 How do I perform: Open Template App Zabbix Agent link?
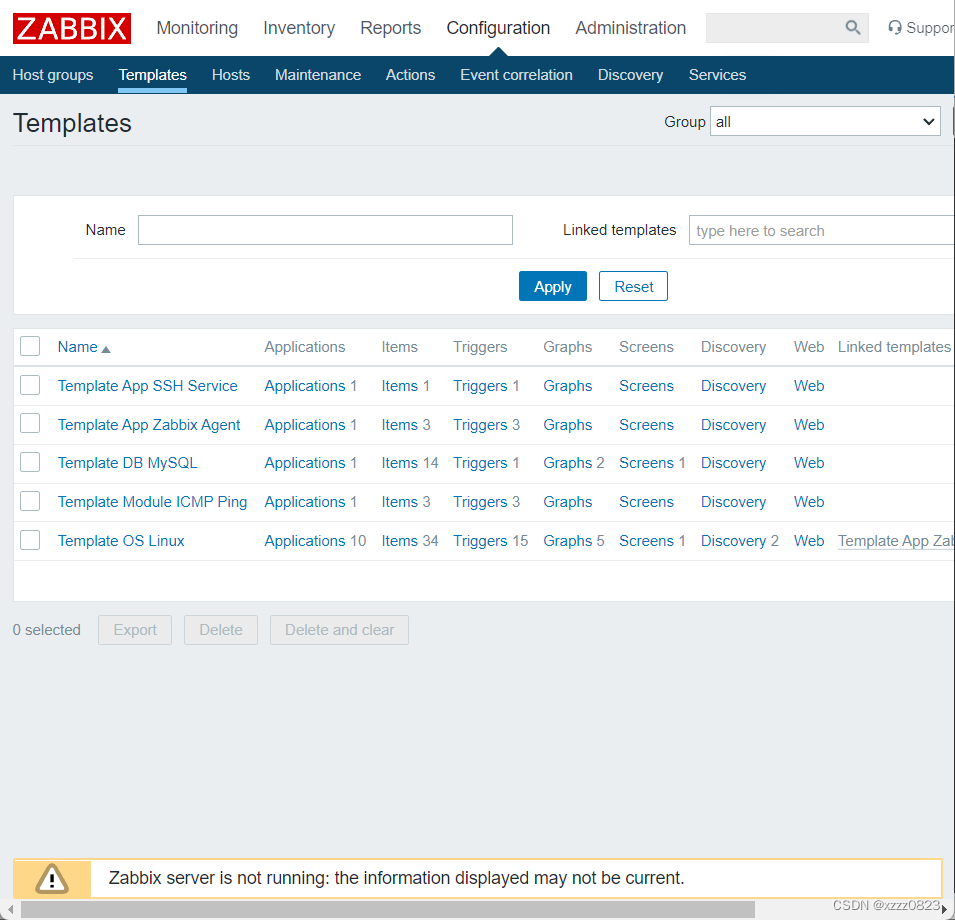tap(149, 425)
